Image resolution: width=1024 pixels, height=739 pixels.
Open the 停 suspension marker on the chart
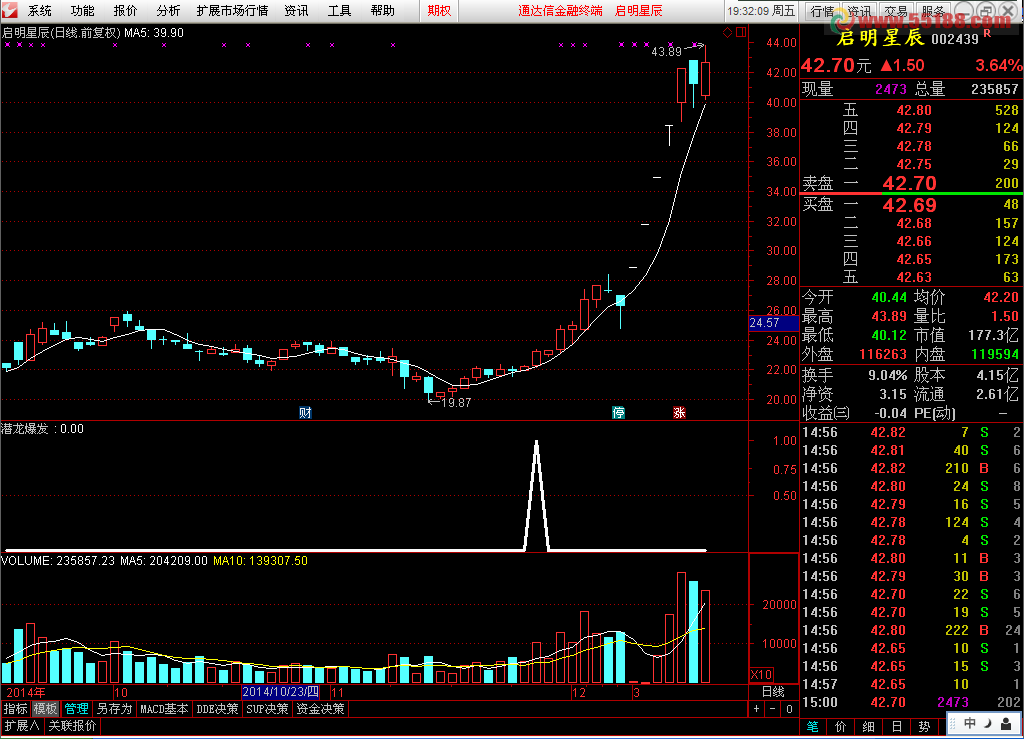618,413
